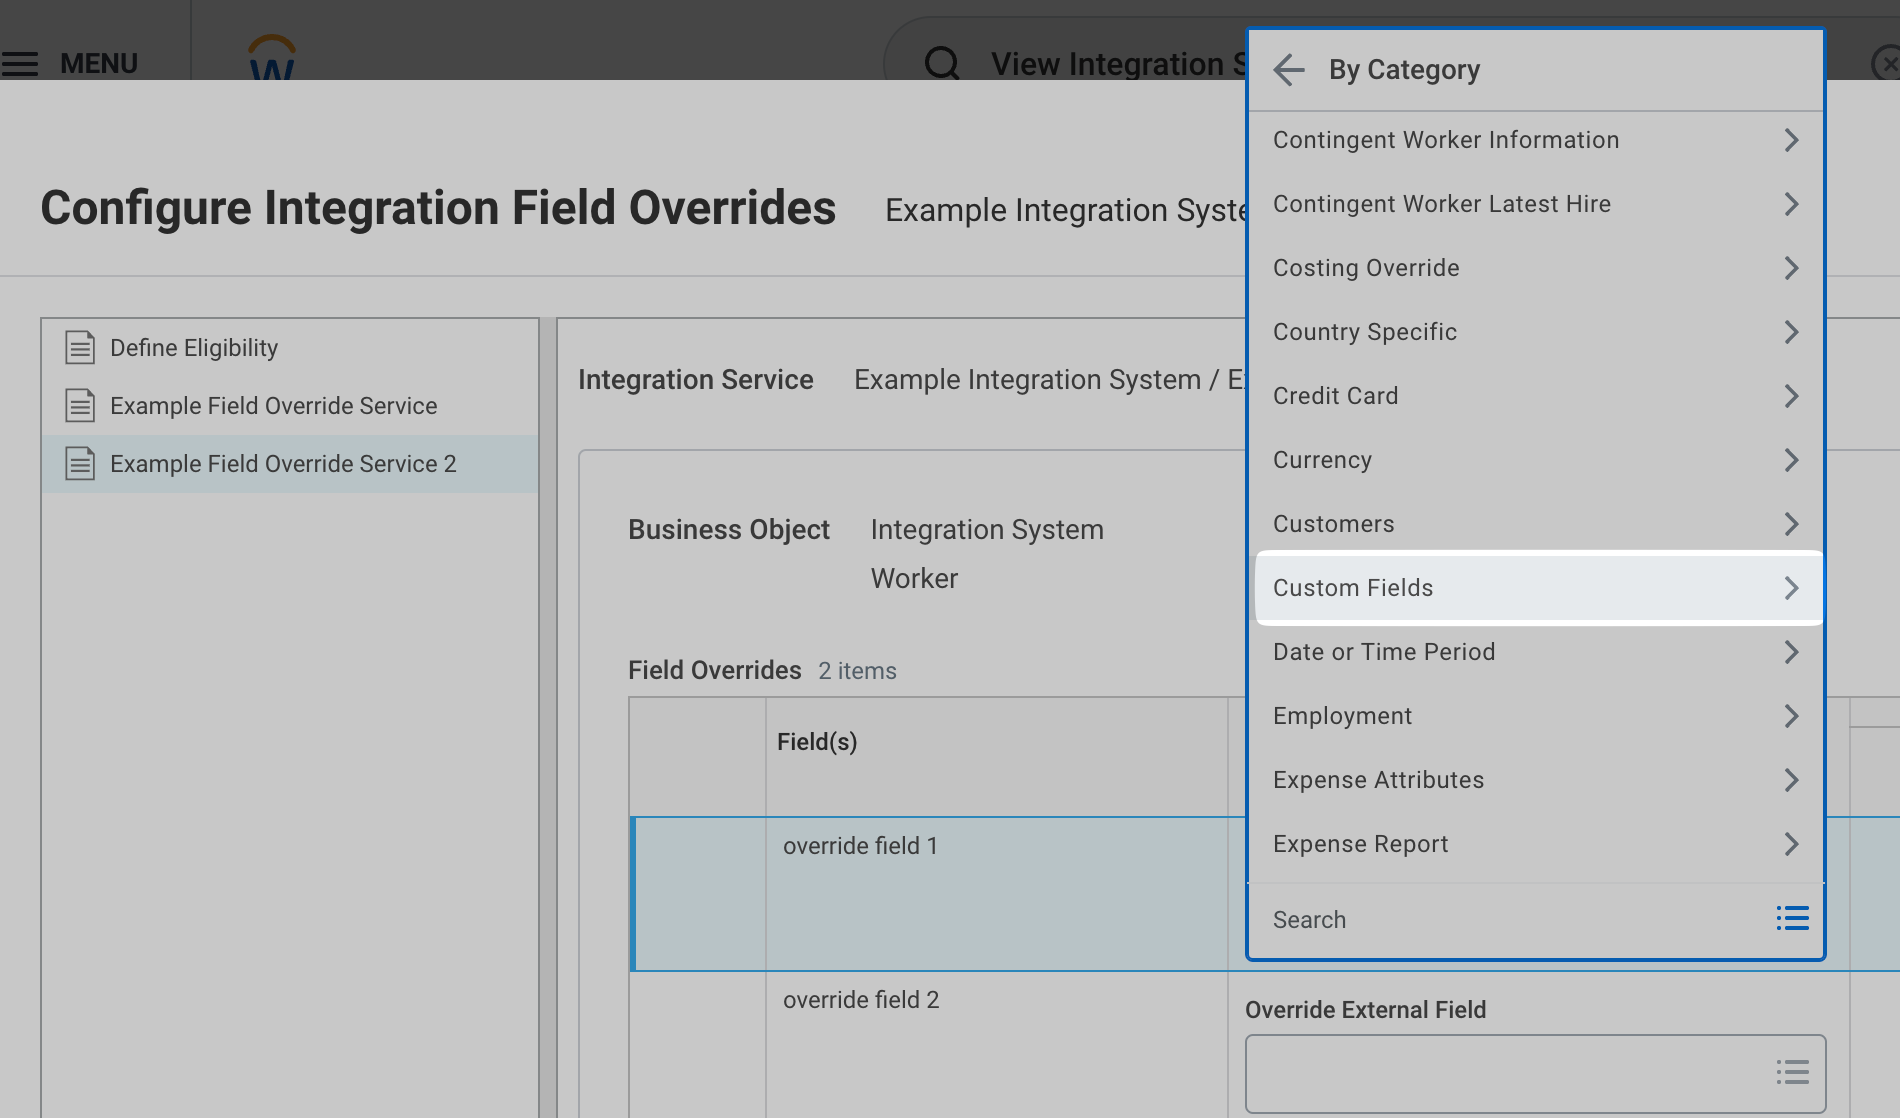Select Example Field Override Service 2 in the sidebar
The width and height of the screenshot is (1900, 1118).
tap(290, 464)
